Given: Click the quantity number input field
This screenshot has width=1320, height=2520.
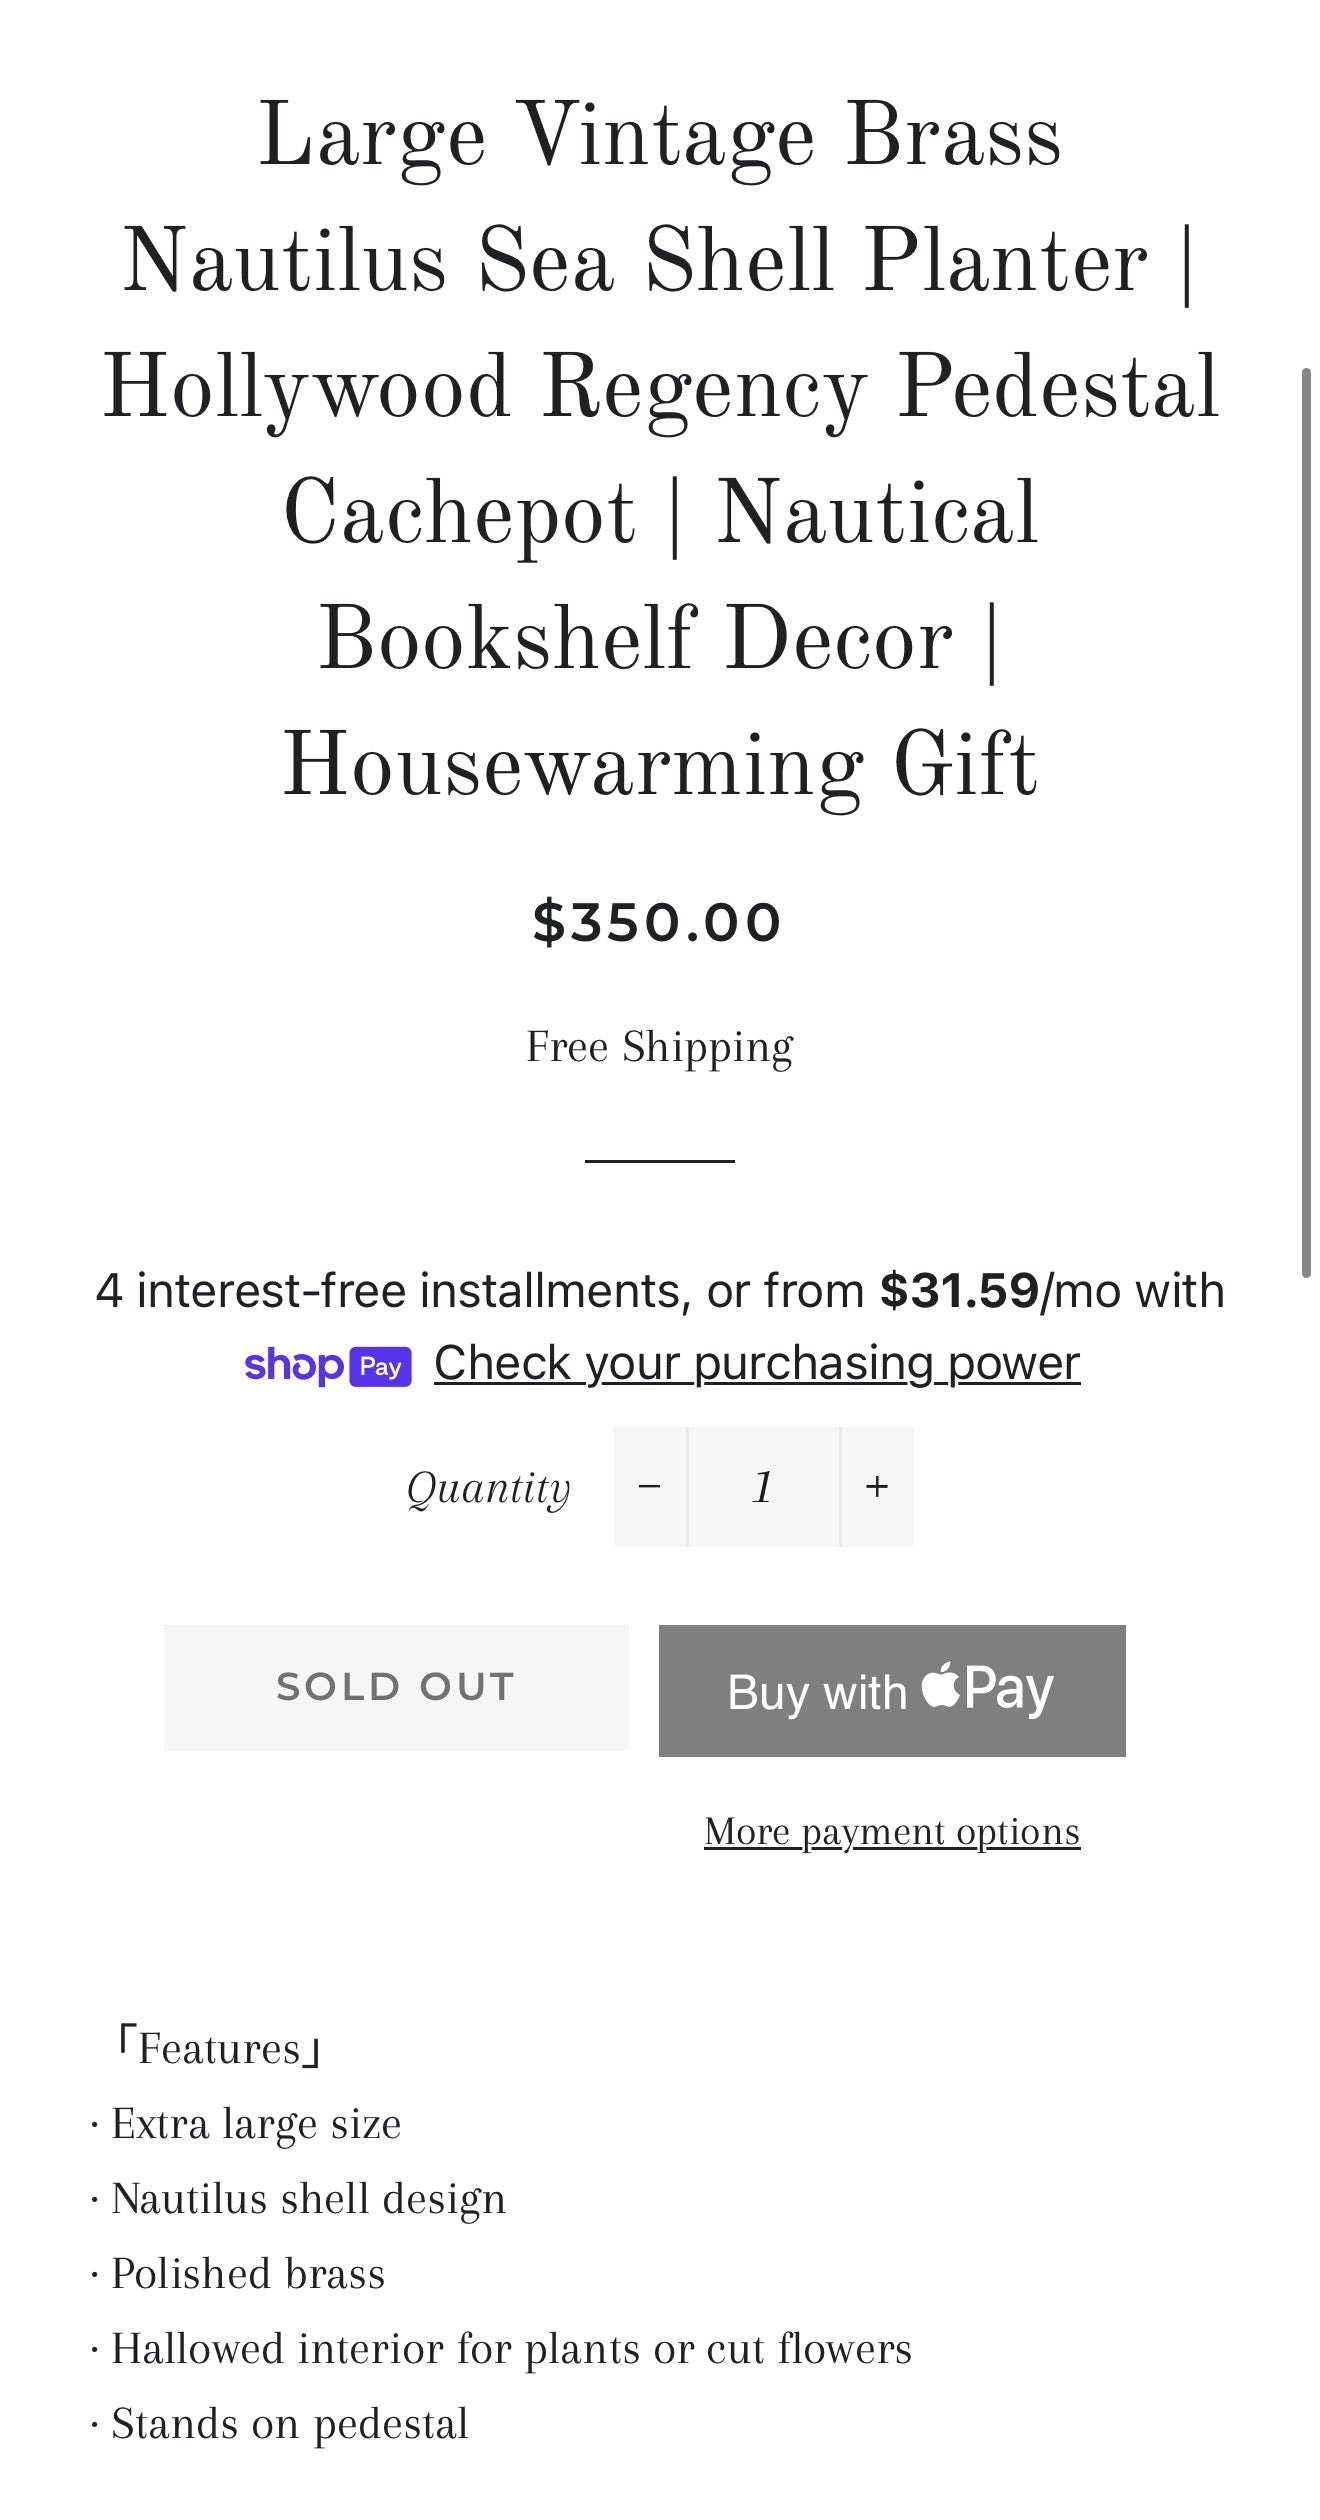Looking at the screenshot, I should pyautogui.click(x=763, y=1487).
